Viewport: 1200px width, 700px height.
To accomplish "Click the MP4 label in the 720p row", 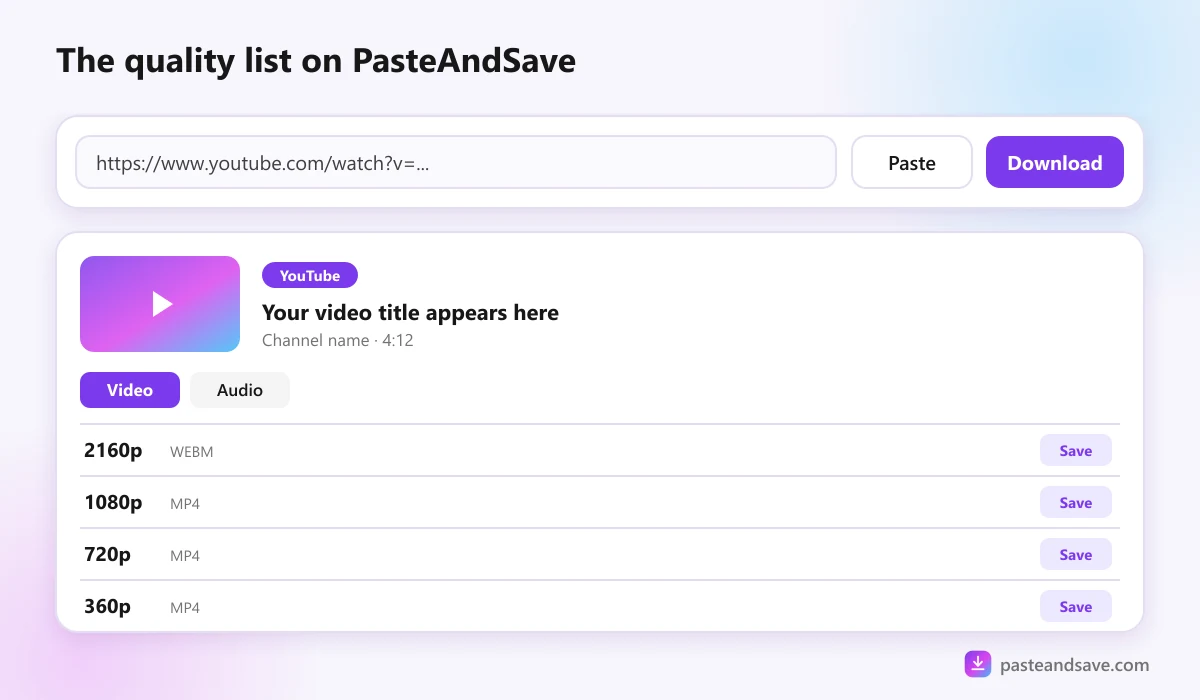I will [x=185, y=556].
